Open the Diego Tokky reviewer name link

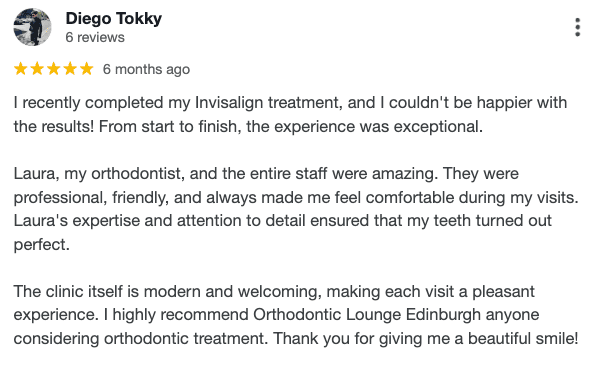coord(114,19)
